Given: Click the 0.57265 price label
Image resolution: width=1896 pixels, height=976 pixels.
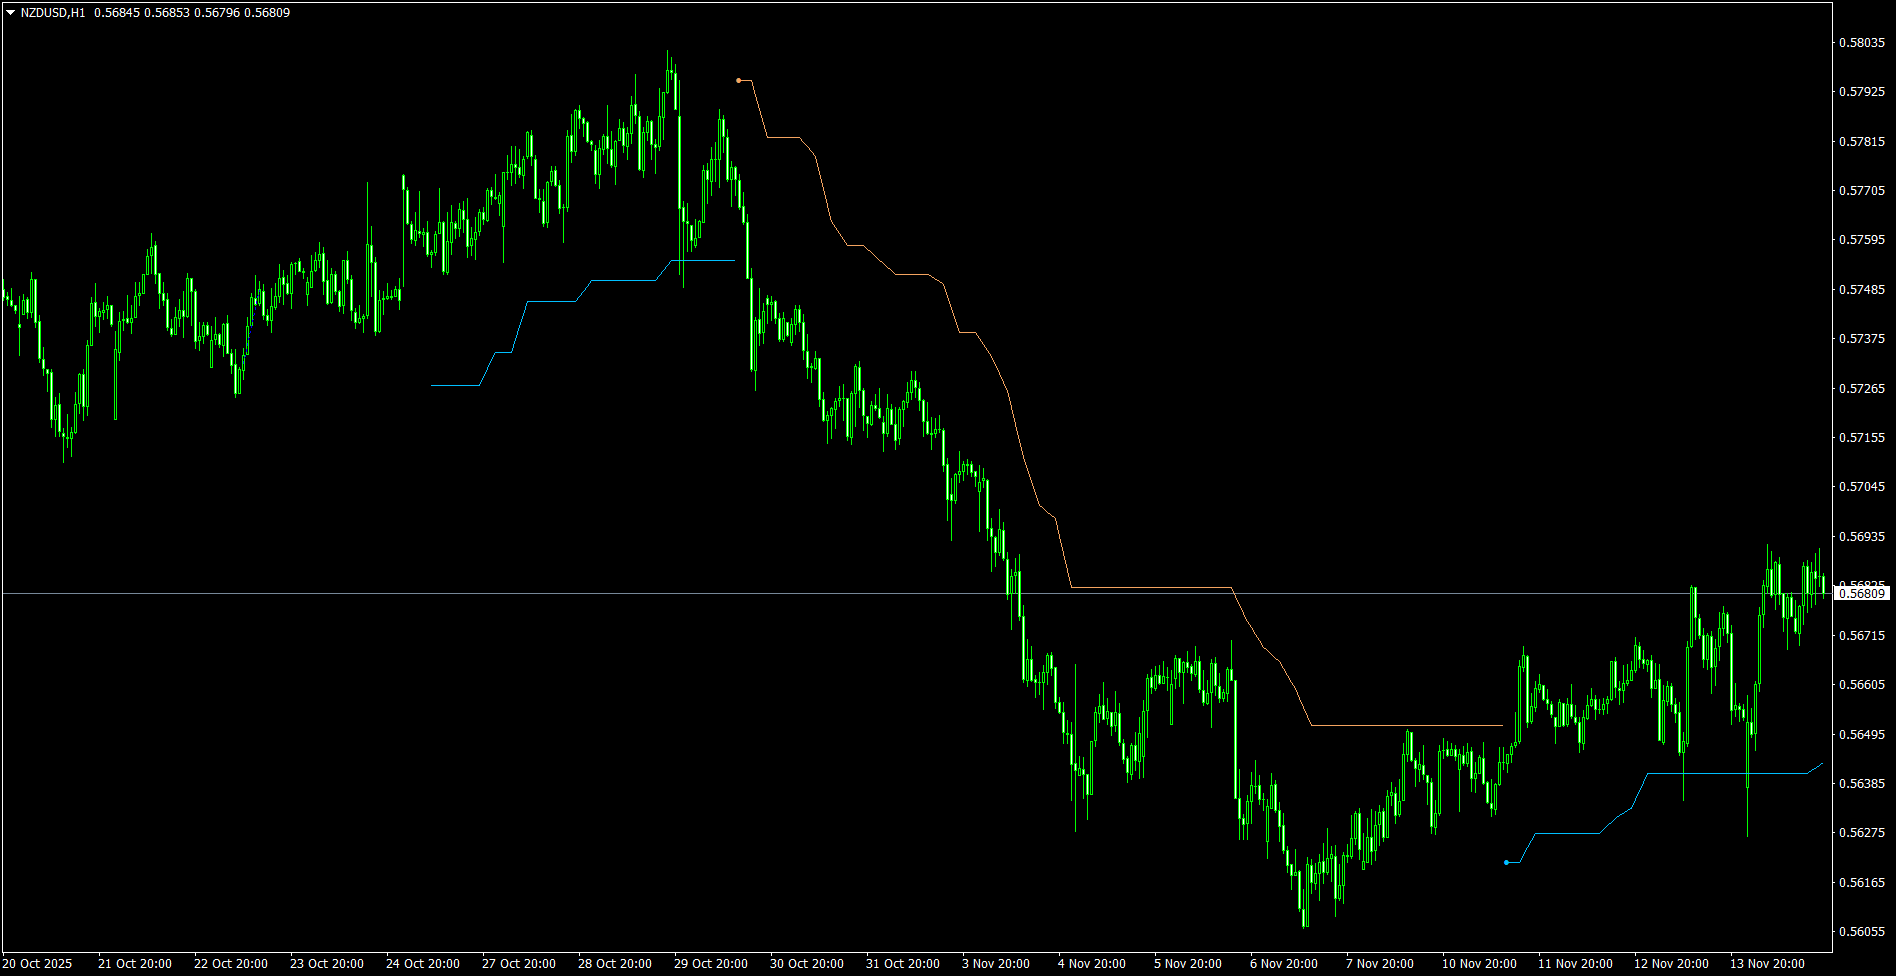Looking at the screenshot, I should pyautogui.click(x=1862, y=389).
